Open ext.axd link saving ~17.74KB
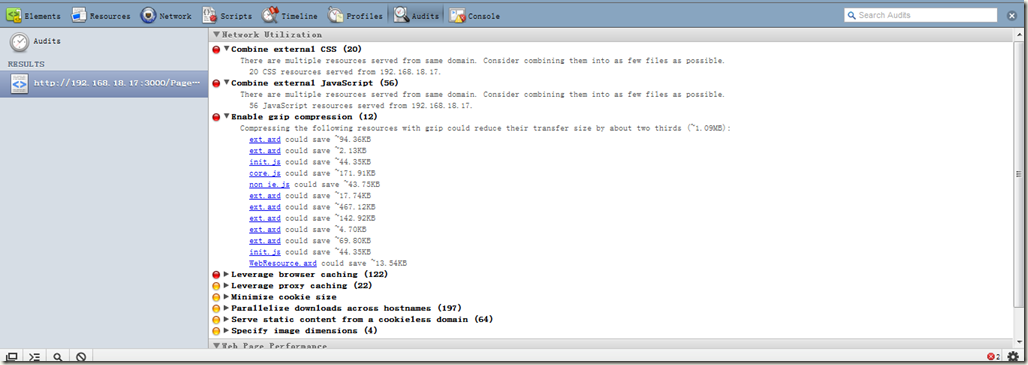Viewport: 1028px width, 365px height. (265, 196)
